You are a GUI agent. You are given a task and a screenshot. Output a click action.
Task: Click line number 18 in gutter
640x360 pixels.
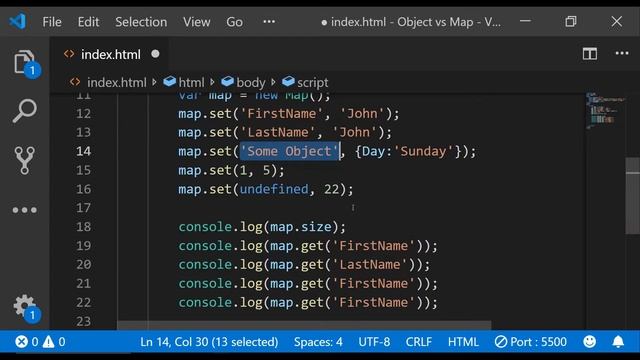83,227
